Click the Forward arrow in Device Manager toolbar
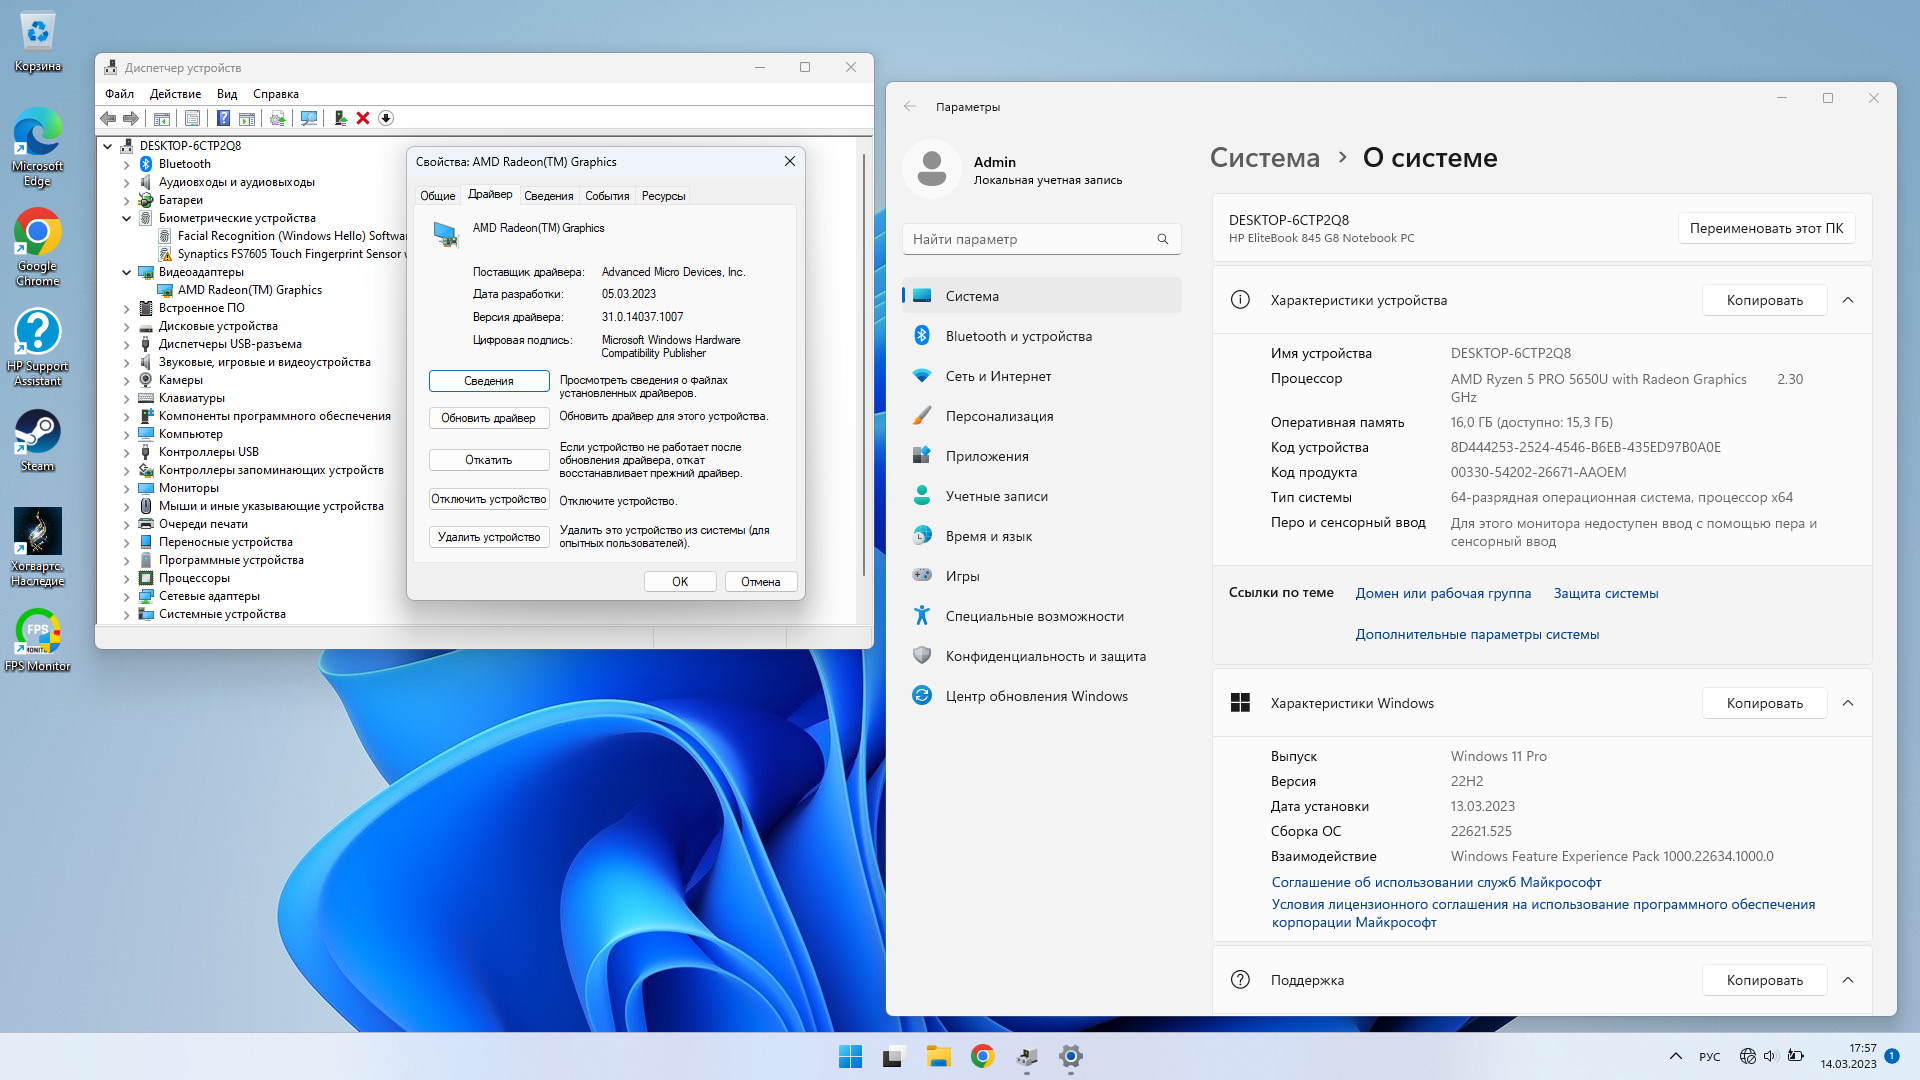Viewport: 1920px width, 1080px height. click(131, 118)
